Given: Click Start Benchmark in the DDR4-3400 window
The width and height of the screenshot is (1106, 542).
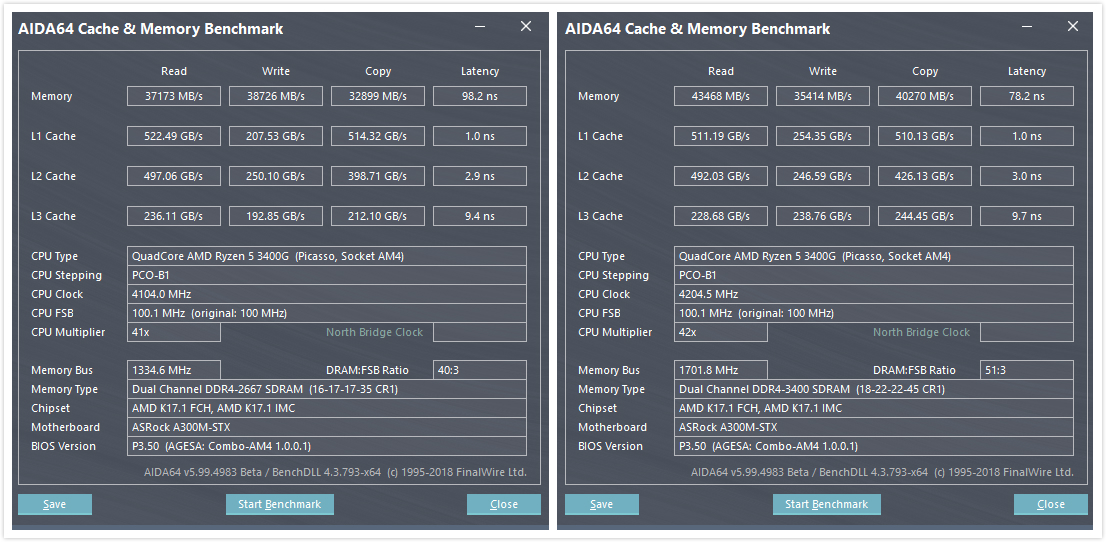Looking at the screenshot, I should tap(826, 504).
